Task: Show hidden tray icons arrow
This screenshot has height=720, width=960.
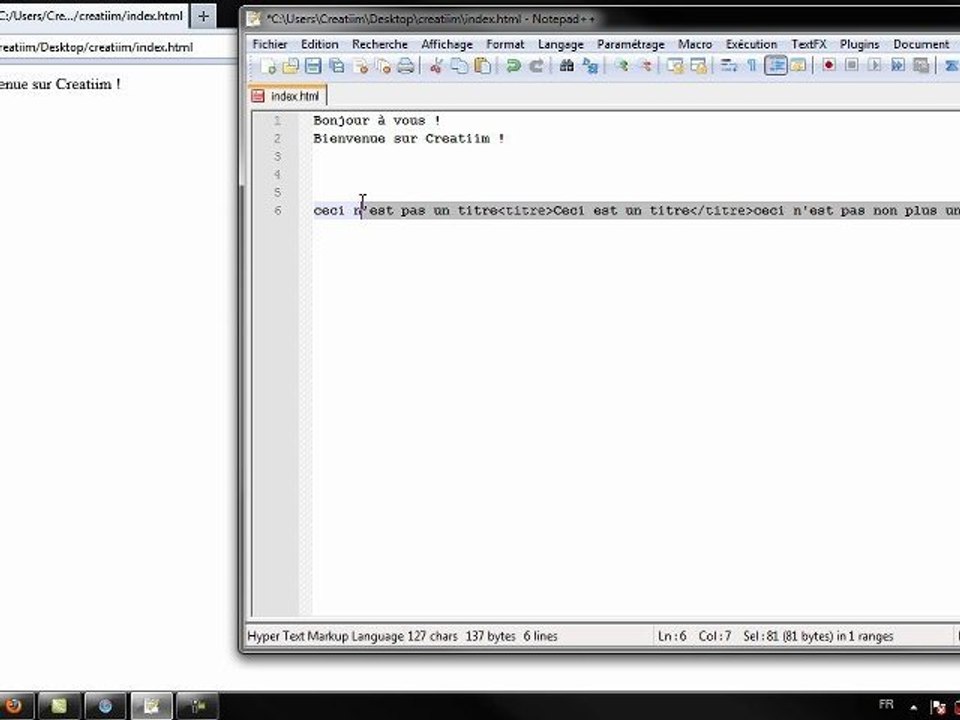Action: point(913,707)
